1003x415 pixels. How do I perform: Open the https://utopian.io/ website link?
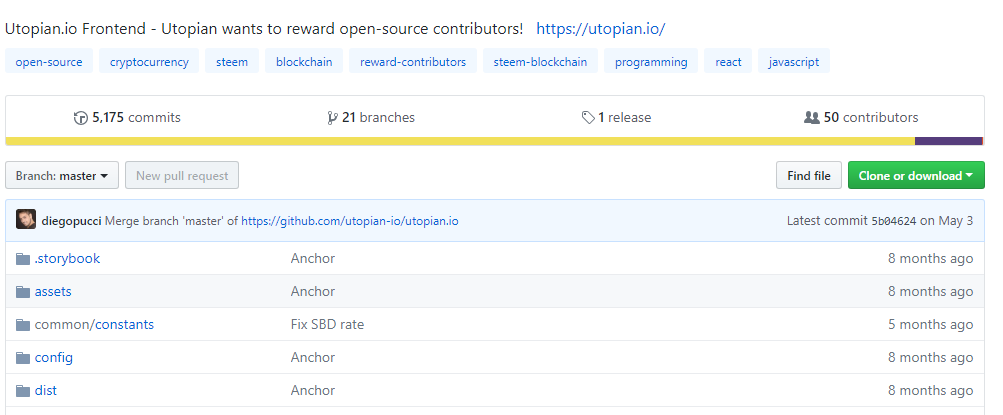601,29
